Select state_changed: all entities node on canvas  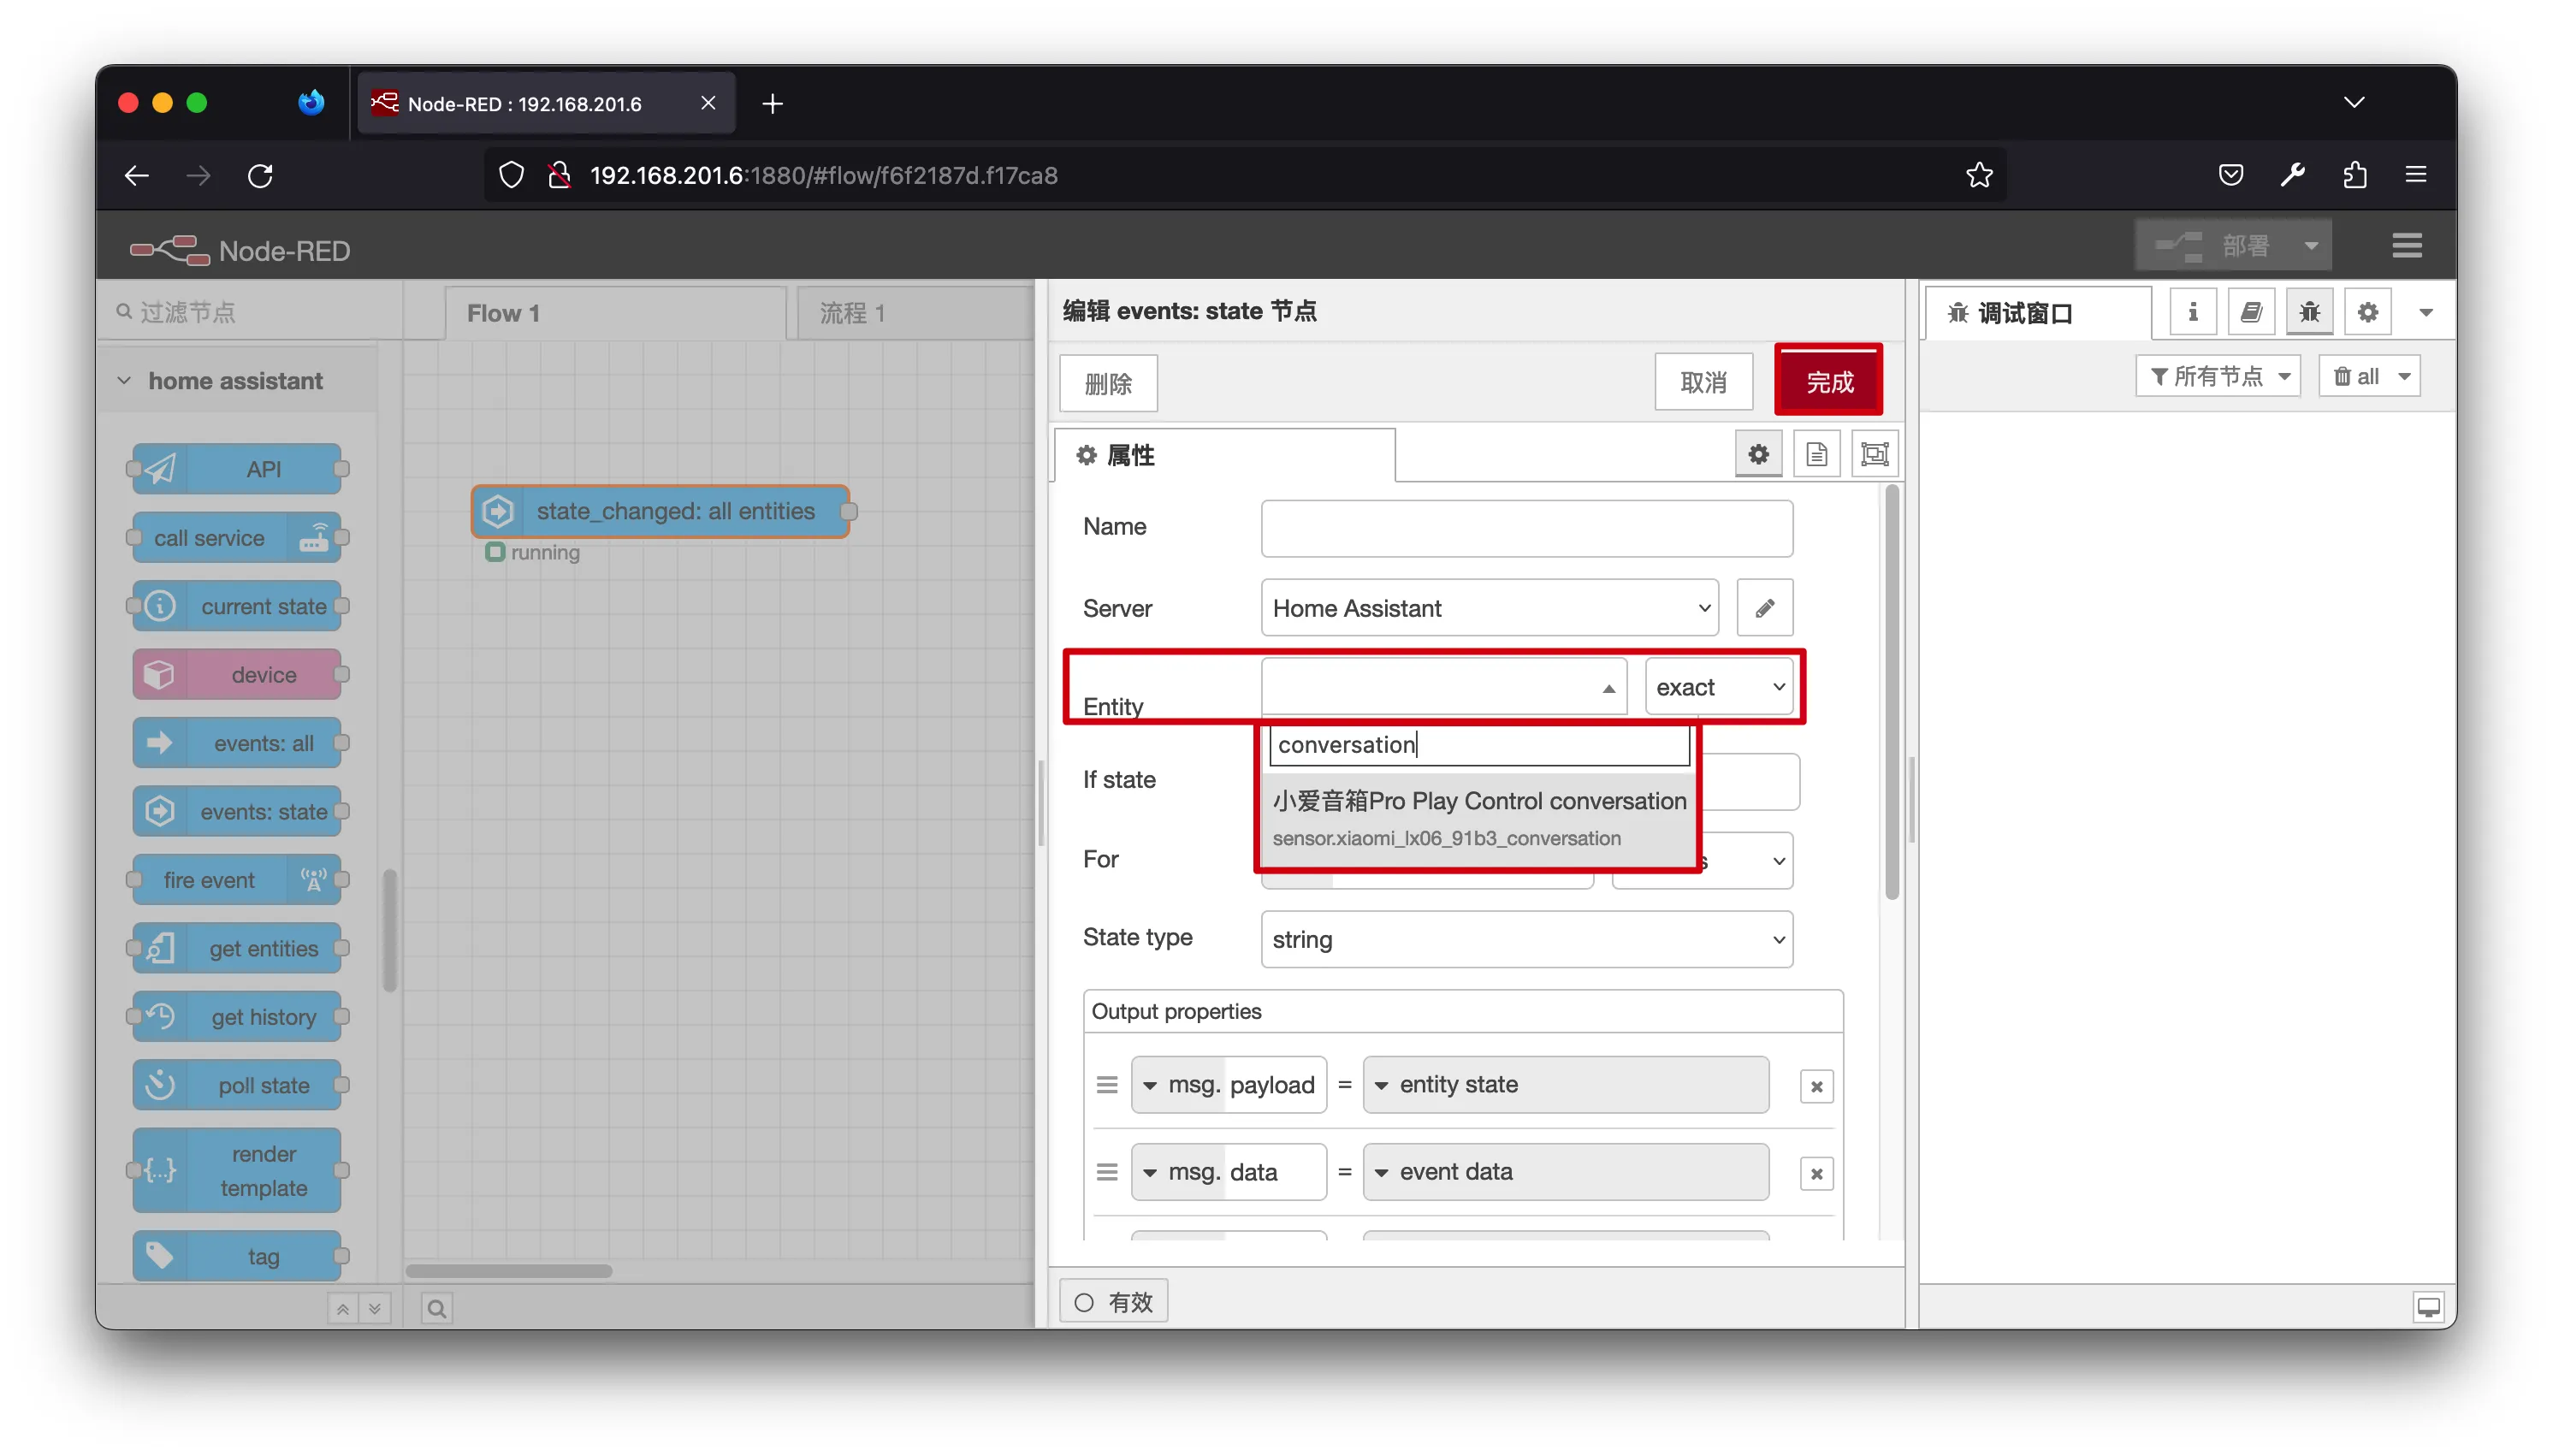(661, 511)
